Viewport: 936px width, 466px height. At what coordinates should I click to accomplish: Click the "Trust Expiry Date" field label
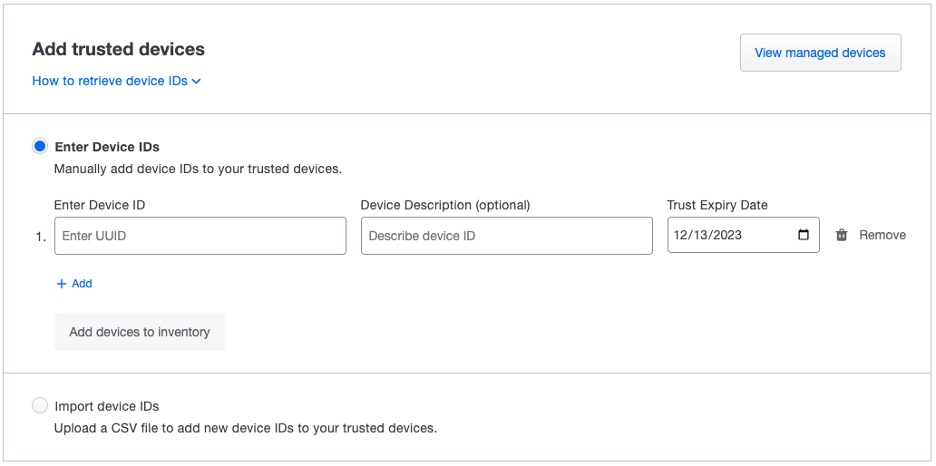pyautogui.click(x=717, y=205)
